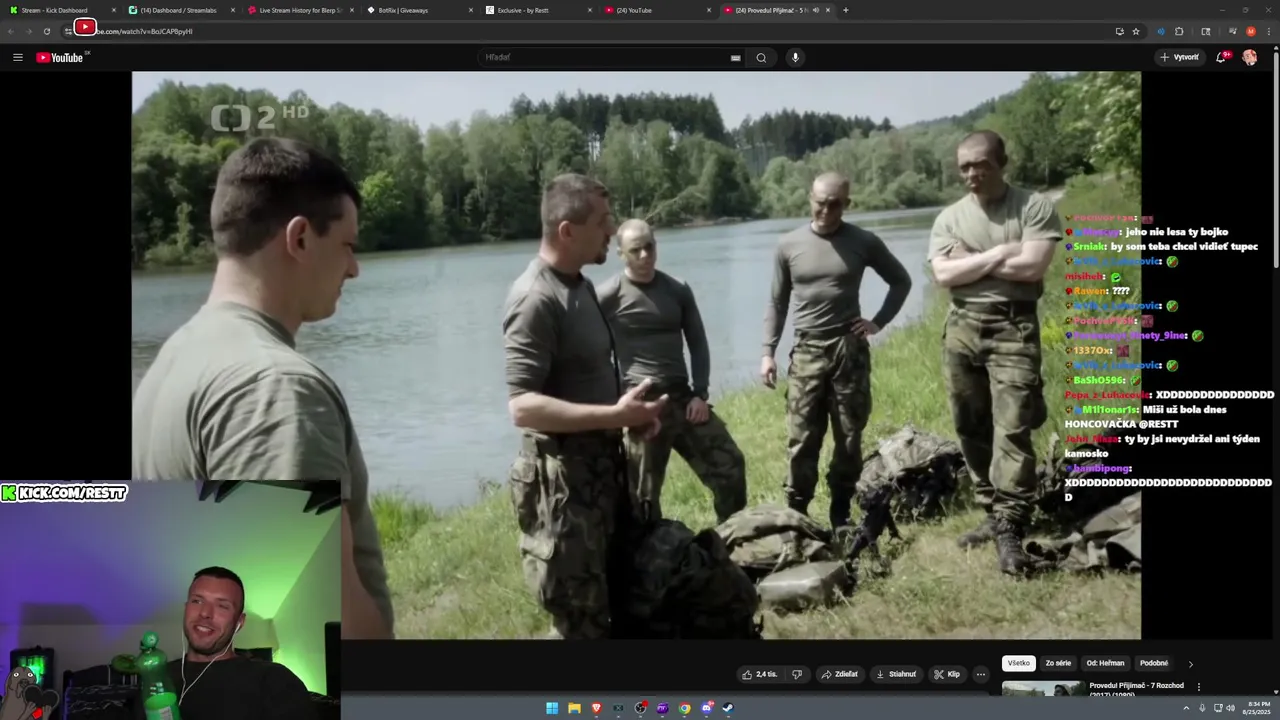Open Steam from the taskbar

pyautogui.click(x=728, y=708)
